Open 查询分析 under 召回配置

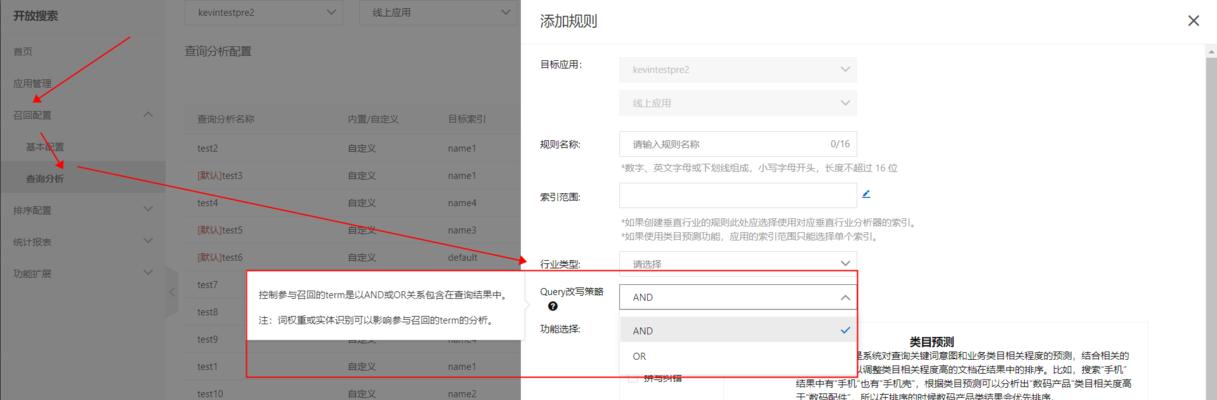[x=45, y=178]
